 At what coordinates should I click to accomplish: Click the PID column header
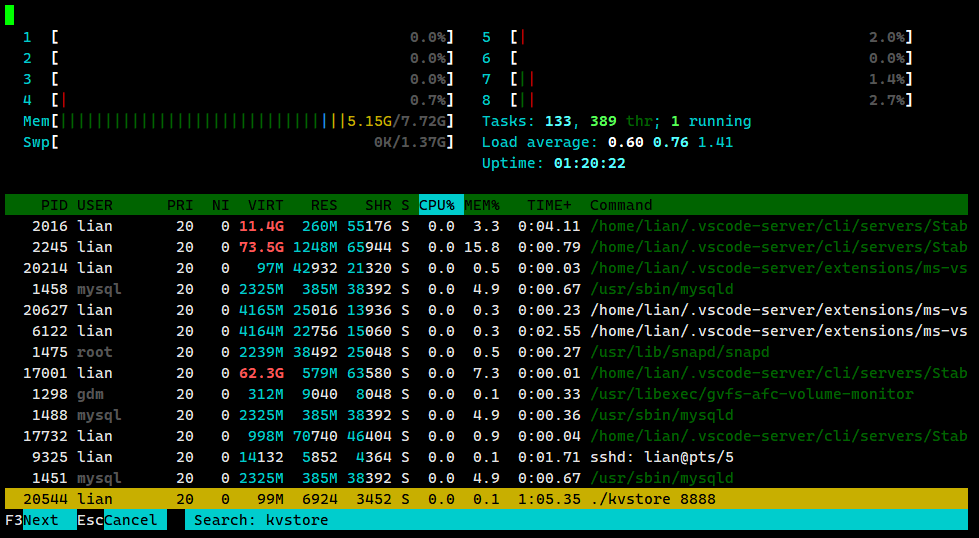[x=52, y=205]
